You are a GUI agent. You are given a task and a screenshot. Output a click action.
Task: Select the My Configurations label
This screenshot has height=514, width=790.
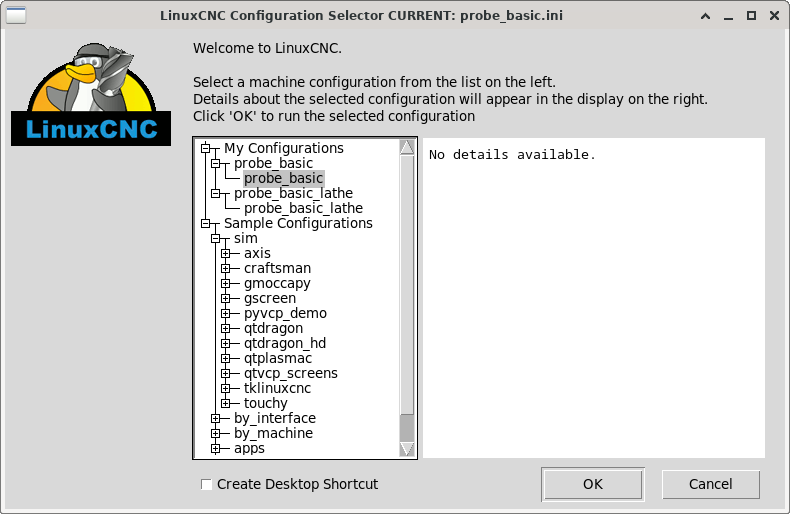pos(284,148)
